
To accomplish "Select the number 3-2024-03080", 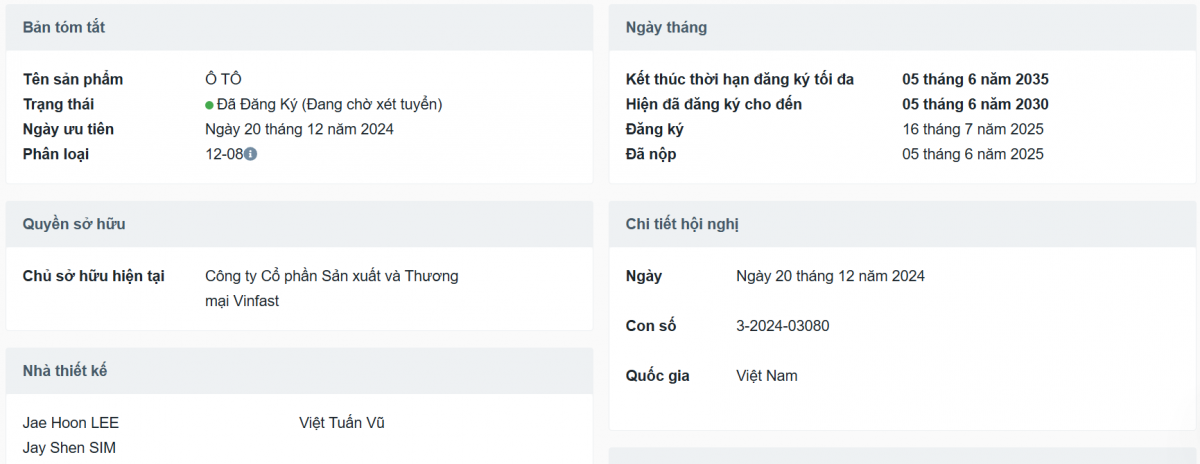I will 783,326.
